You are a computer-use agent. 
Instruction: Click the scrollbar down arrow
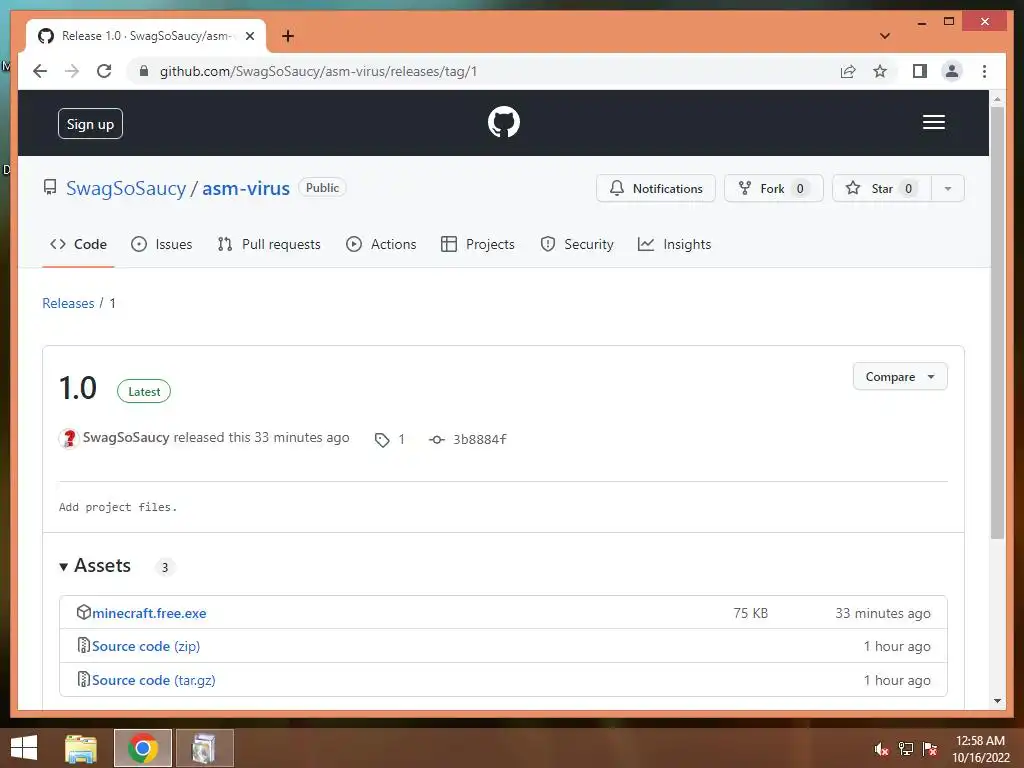tap(997, 701)
